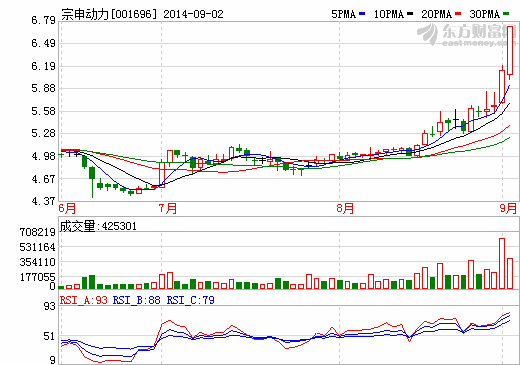
Task: Click the 6月 time axis label
Action: [x=67, y=208]
